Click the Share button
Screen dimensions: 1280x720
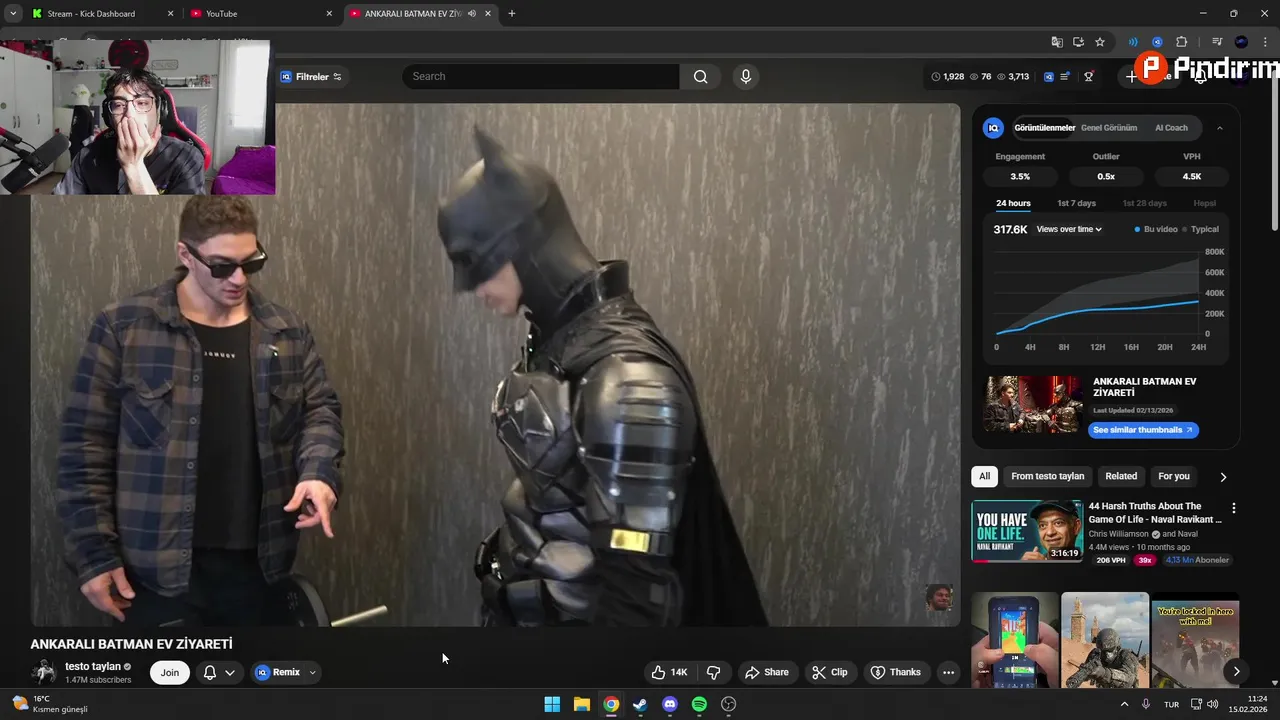[x=767, y=672]
